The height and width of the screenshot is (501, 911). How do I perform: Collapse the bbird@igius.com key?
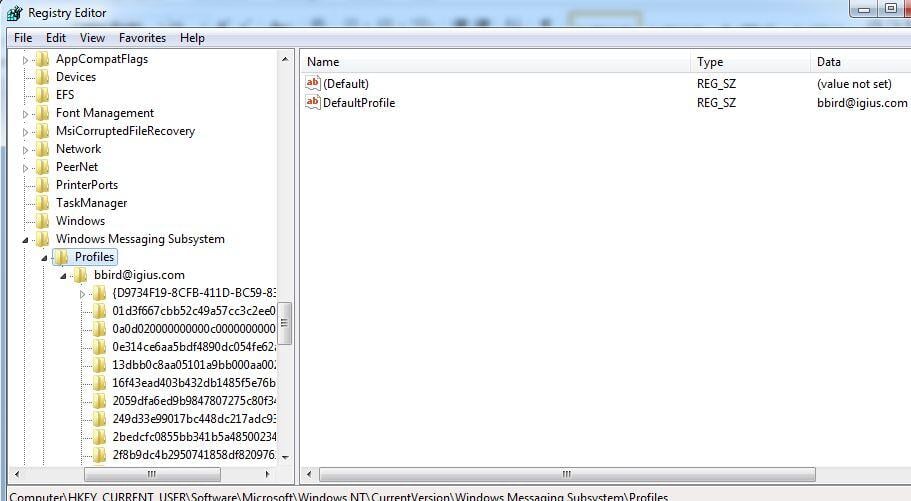click(63, 275)
